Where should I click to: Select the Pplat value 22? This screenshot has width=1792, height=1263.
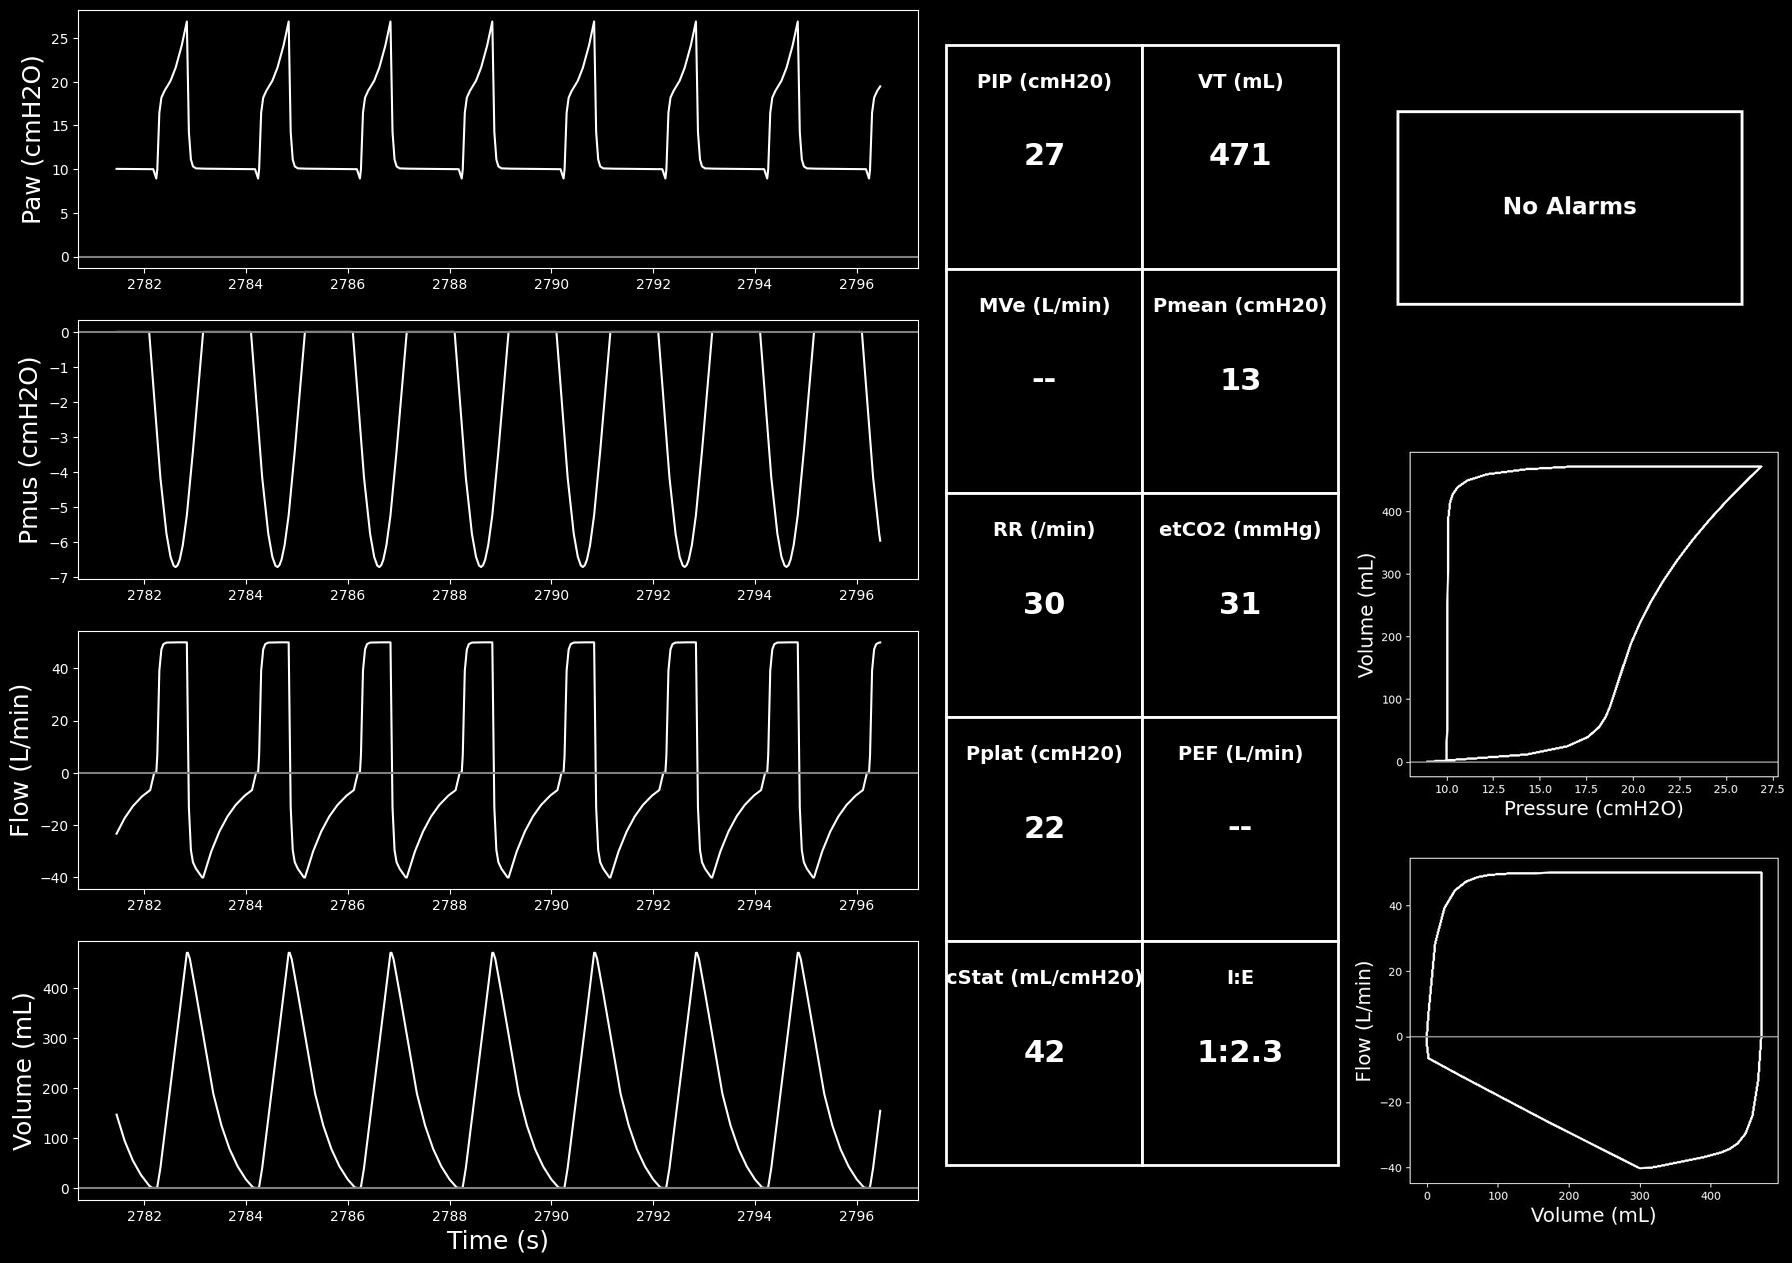tap(1044, 828)
